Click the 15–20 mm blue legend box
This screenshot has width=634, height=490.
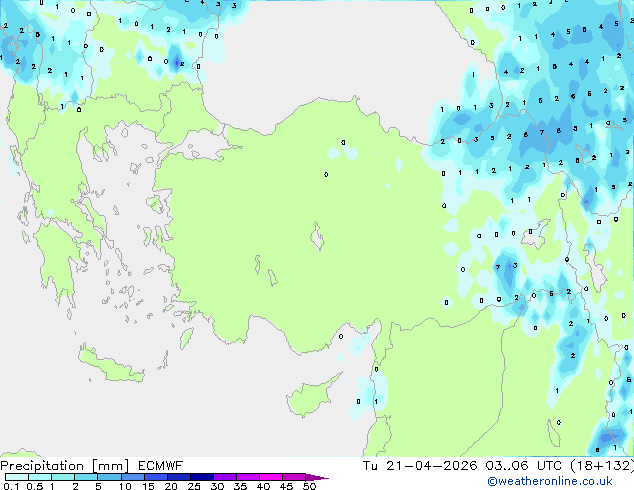[155, 477]
